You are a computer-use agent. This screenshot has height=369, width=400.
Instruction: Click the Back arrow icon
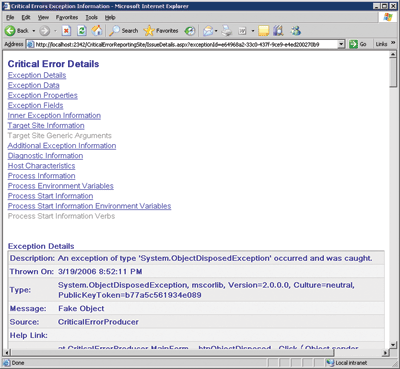10,31
